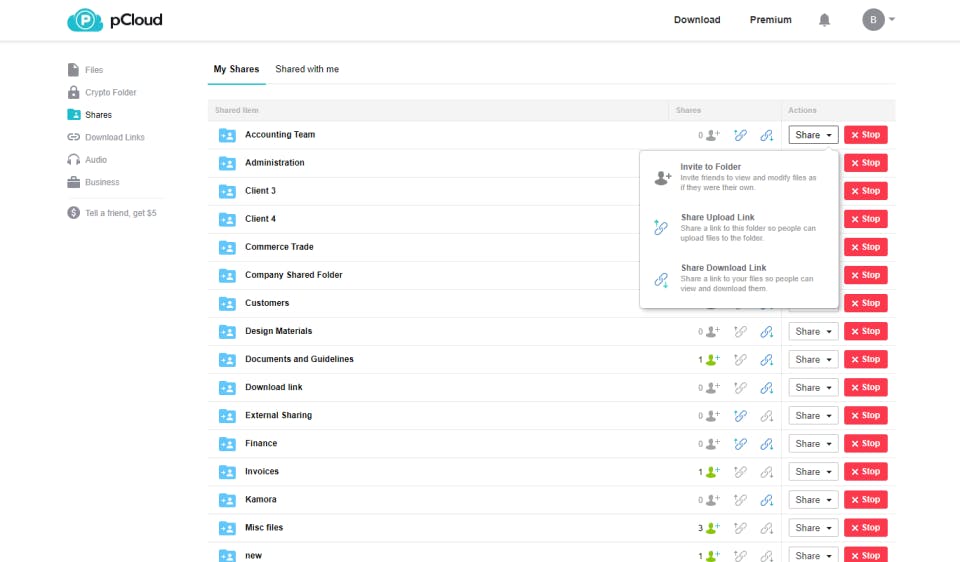Click the download link icon for Kamora
960x562 pixels.
click(767, 500)
